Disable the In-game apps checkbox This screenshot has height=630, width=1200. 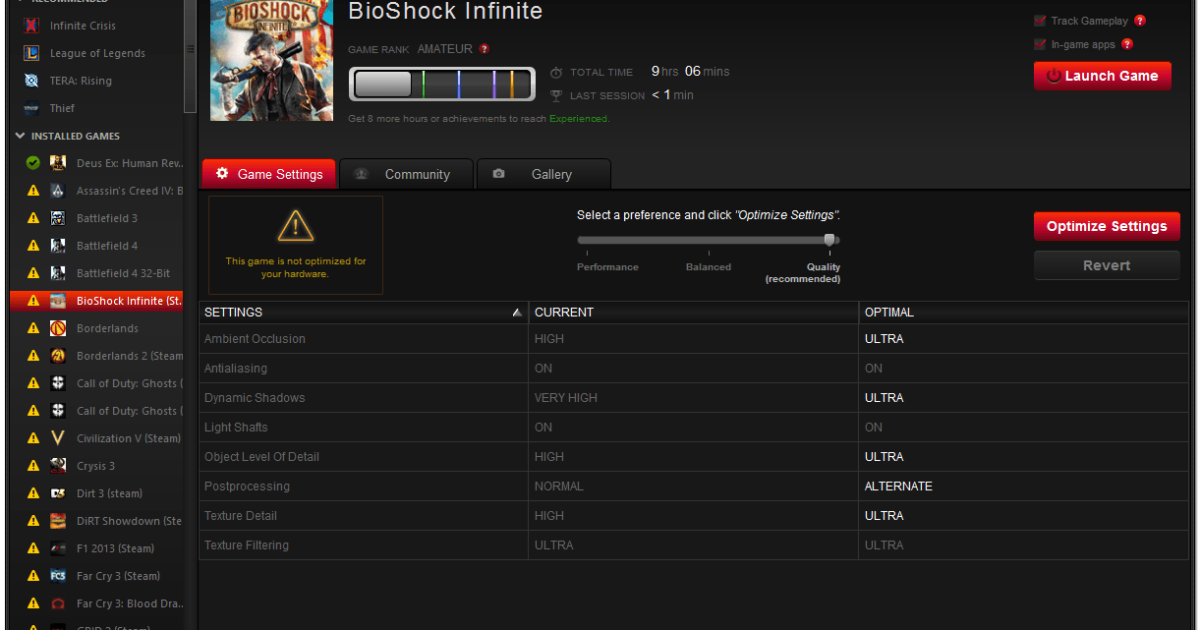pyautogui.click(x=1038, y=44)
